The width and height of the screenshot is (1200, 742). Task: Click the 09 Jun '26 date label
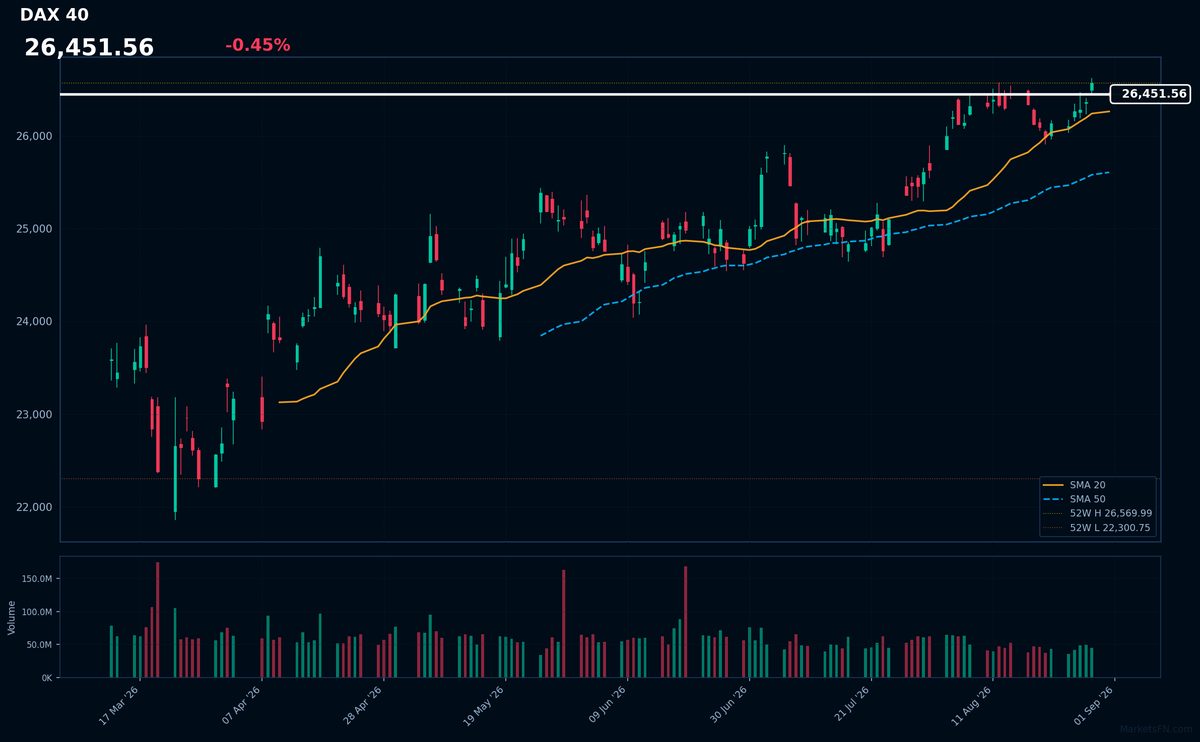coord(606,705)
